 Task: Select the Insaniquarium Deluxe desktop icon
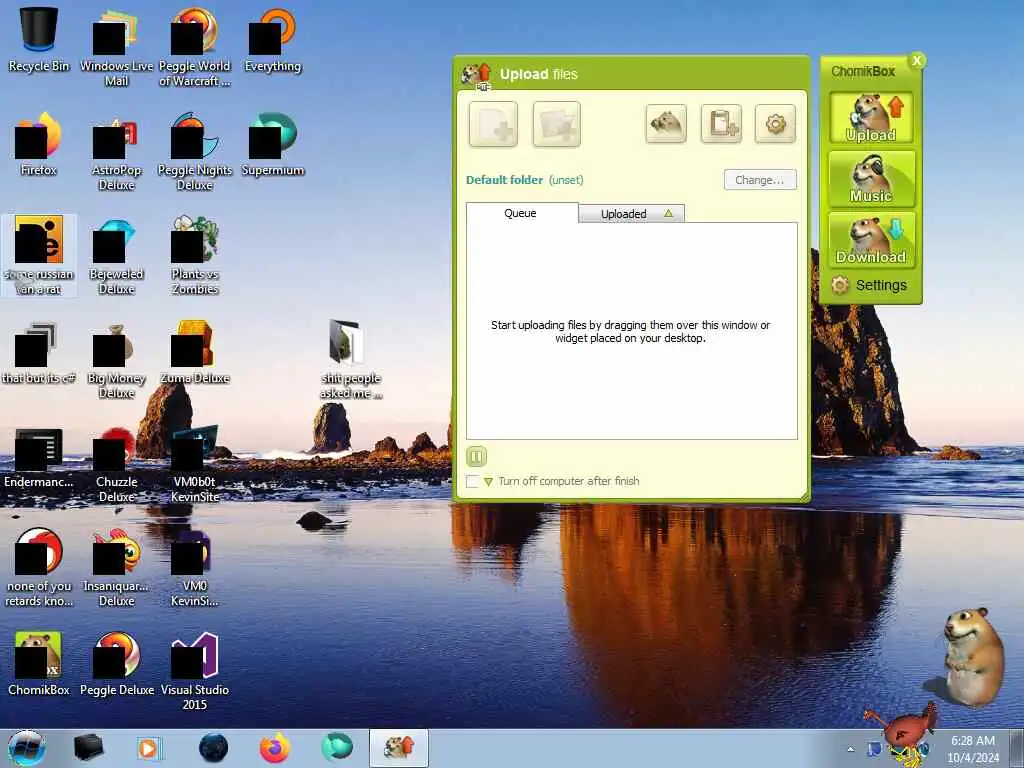pos(116,567)
